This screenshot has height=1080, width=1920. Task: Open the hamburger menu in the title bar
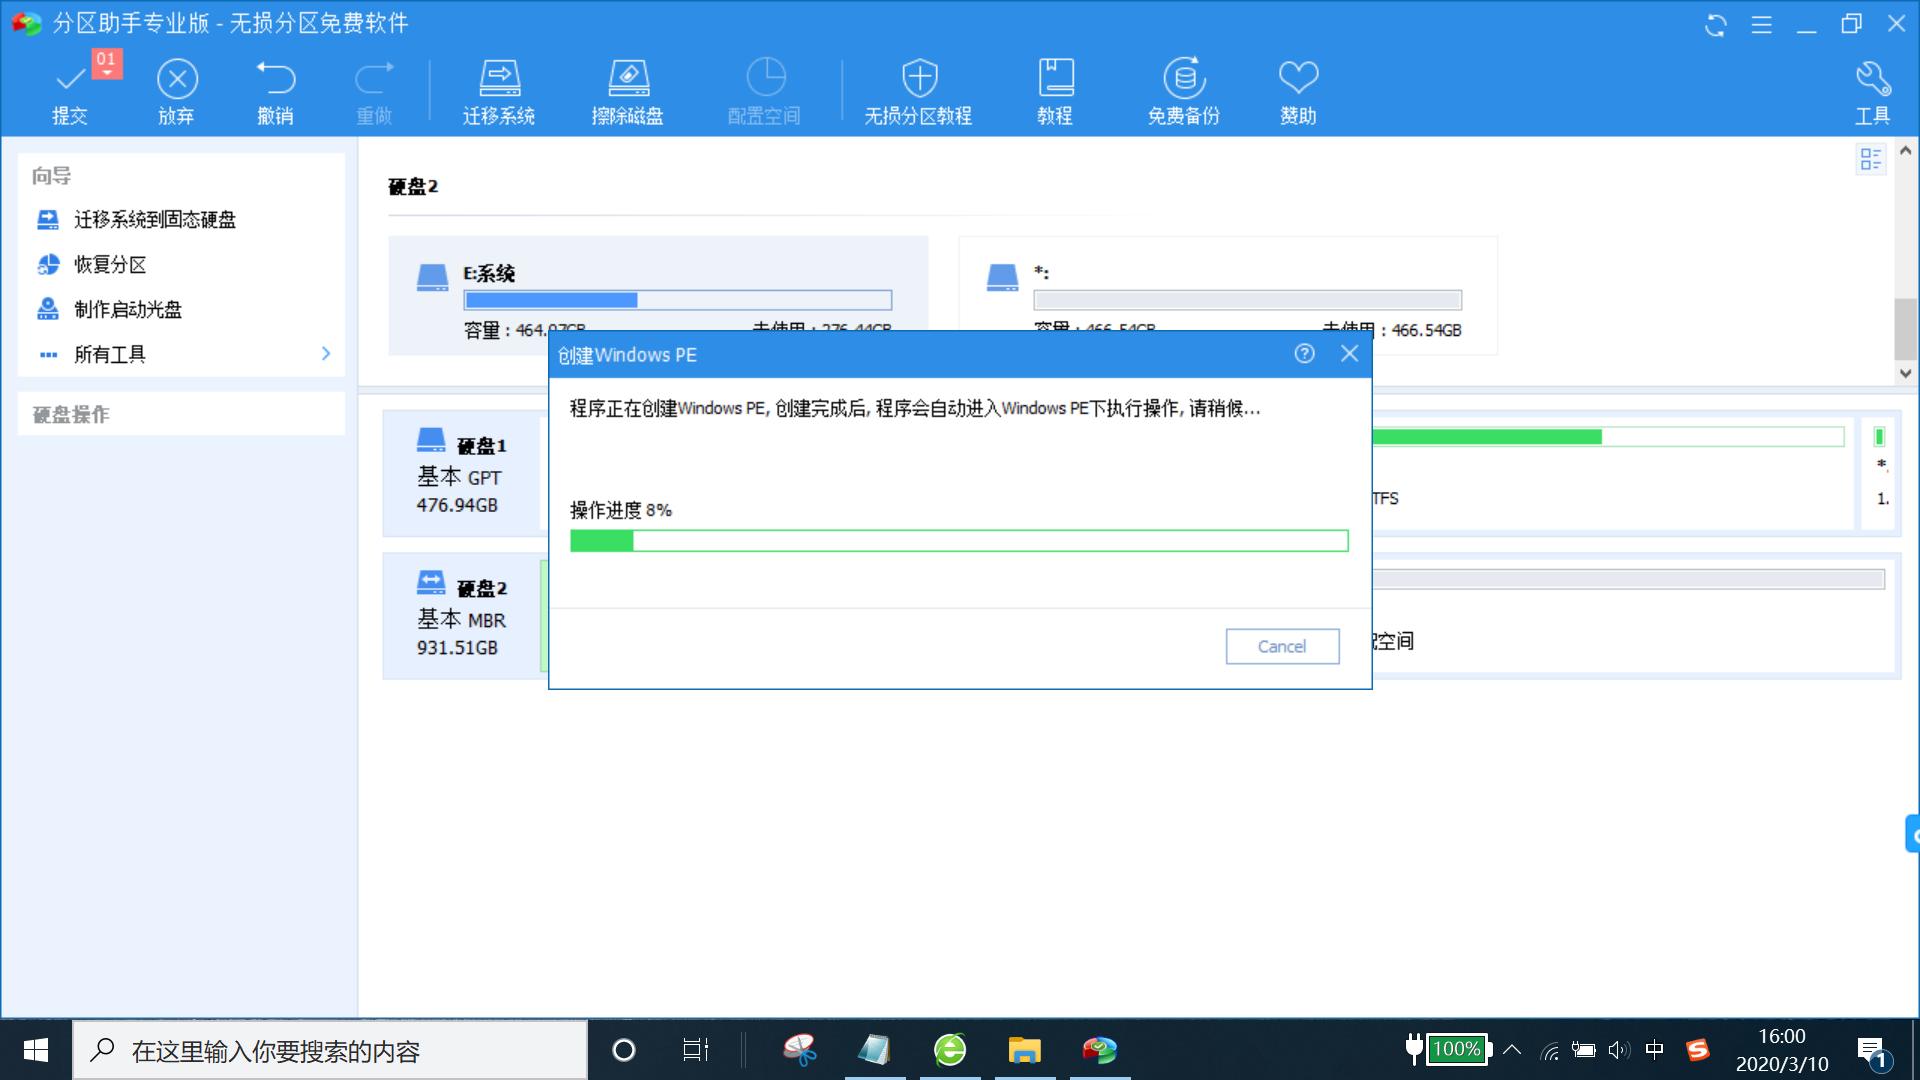1760,25
